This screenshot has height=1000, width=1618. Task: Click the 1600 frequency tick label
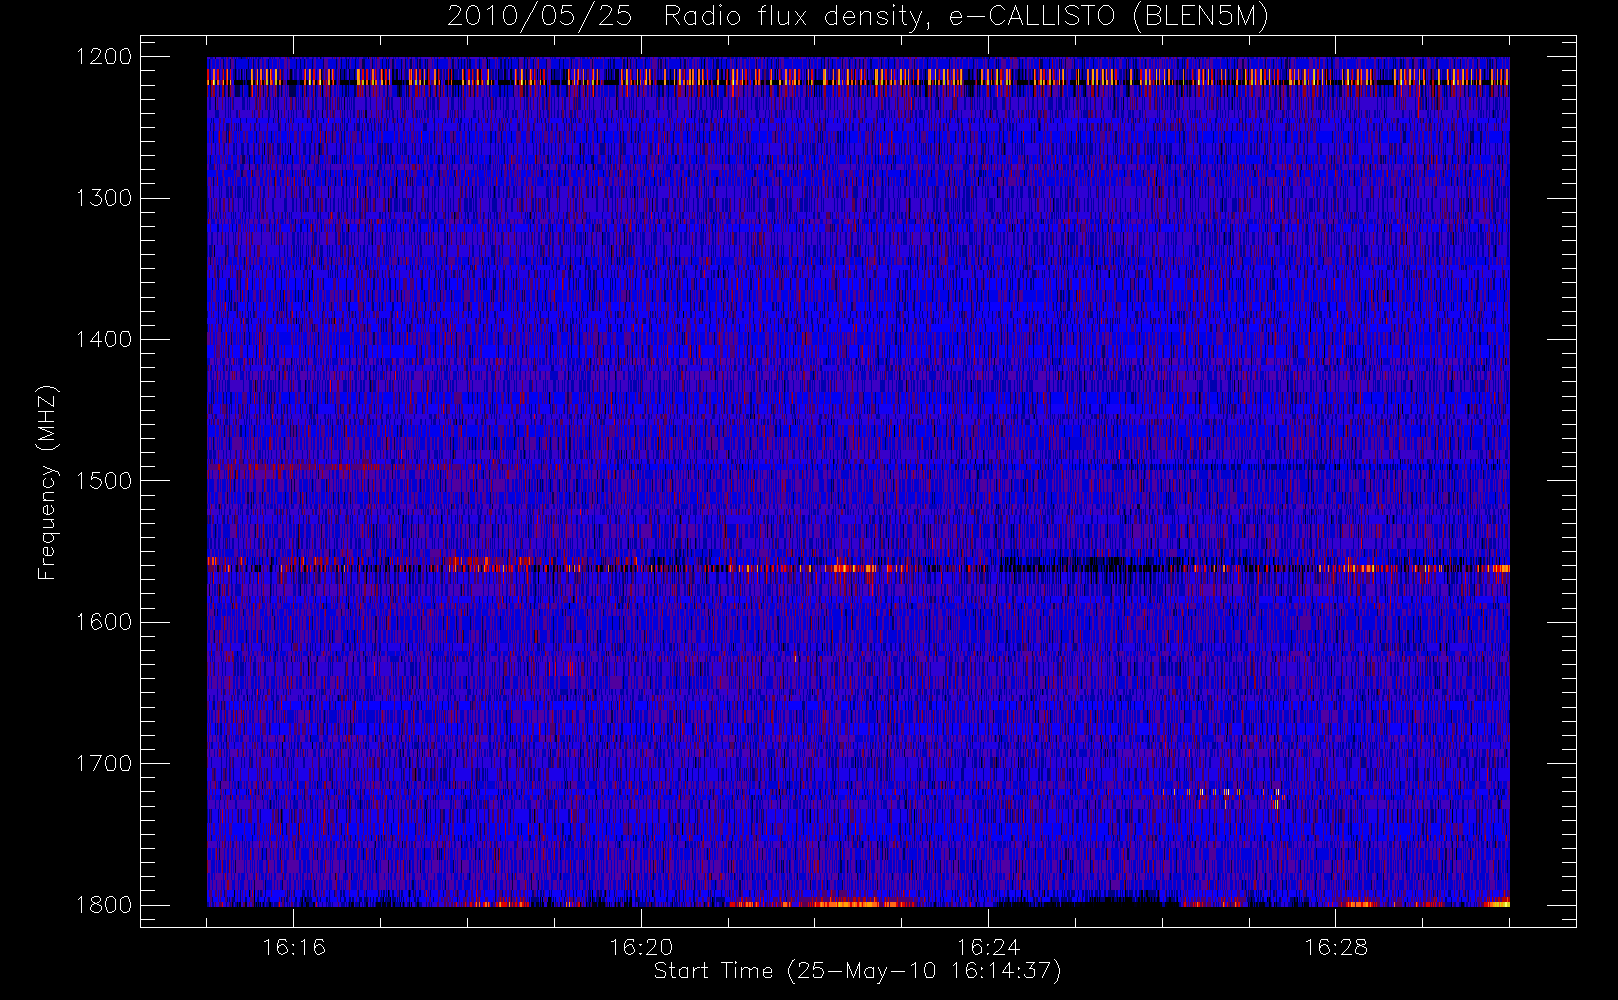pos(104,622)
